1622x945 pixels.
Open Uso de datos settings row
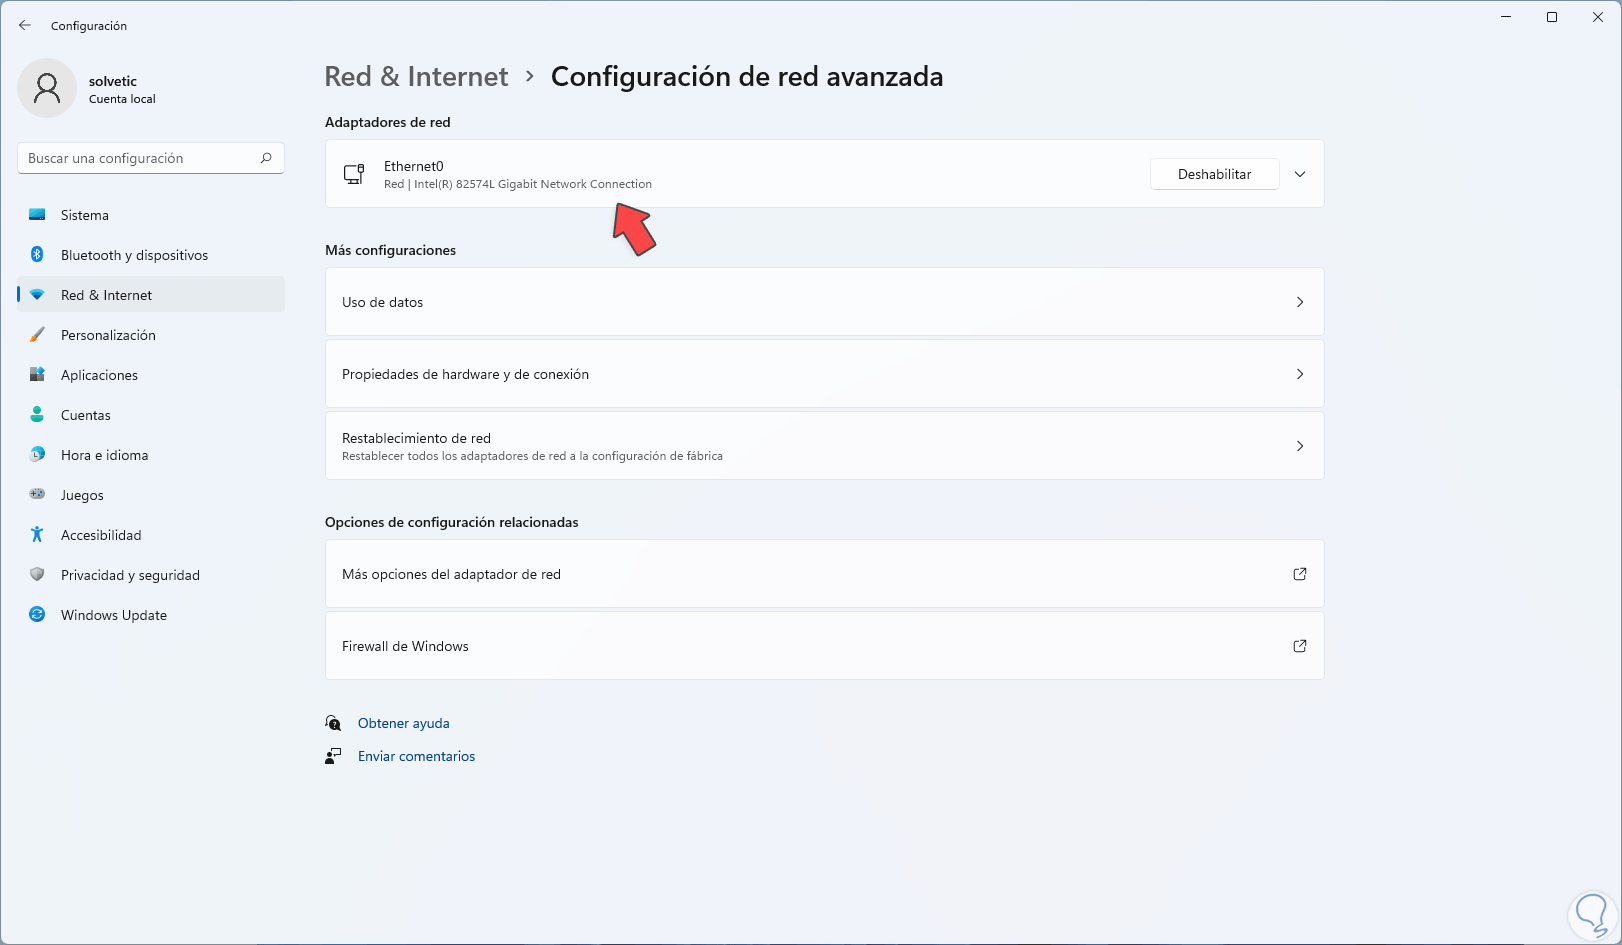click(825, 302)
